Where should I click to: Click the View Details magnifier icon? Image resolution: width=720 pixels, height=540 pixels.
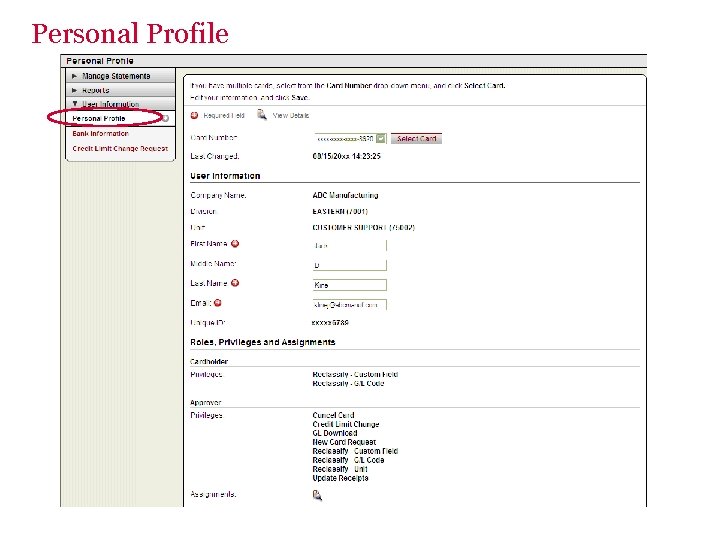(x=262, y=114)
